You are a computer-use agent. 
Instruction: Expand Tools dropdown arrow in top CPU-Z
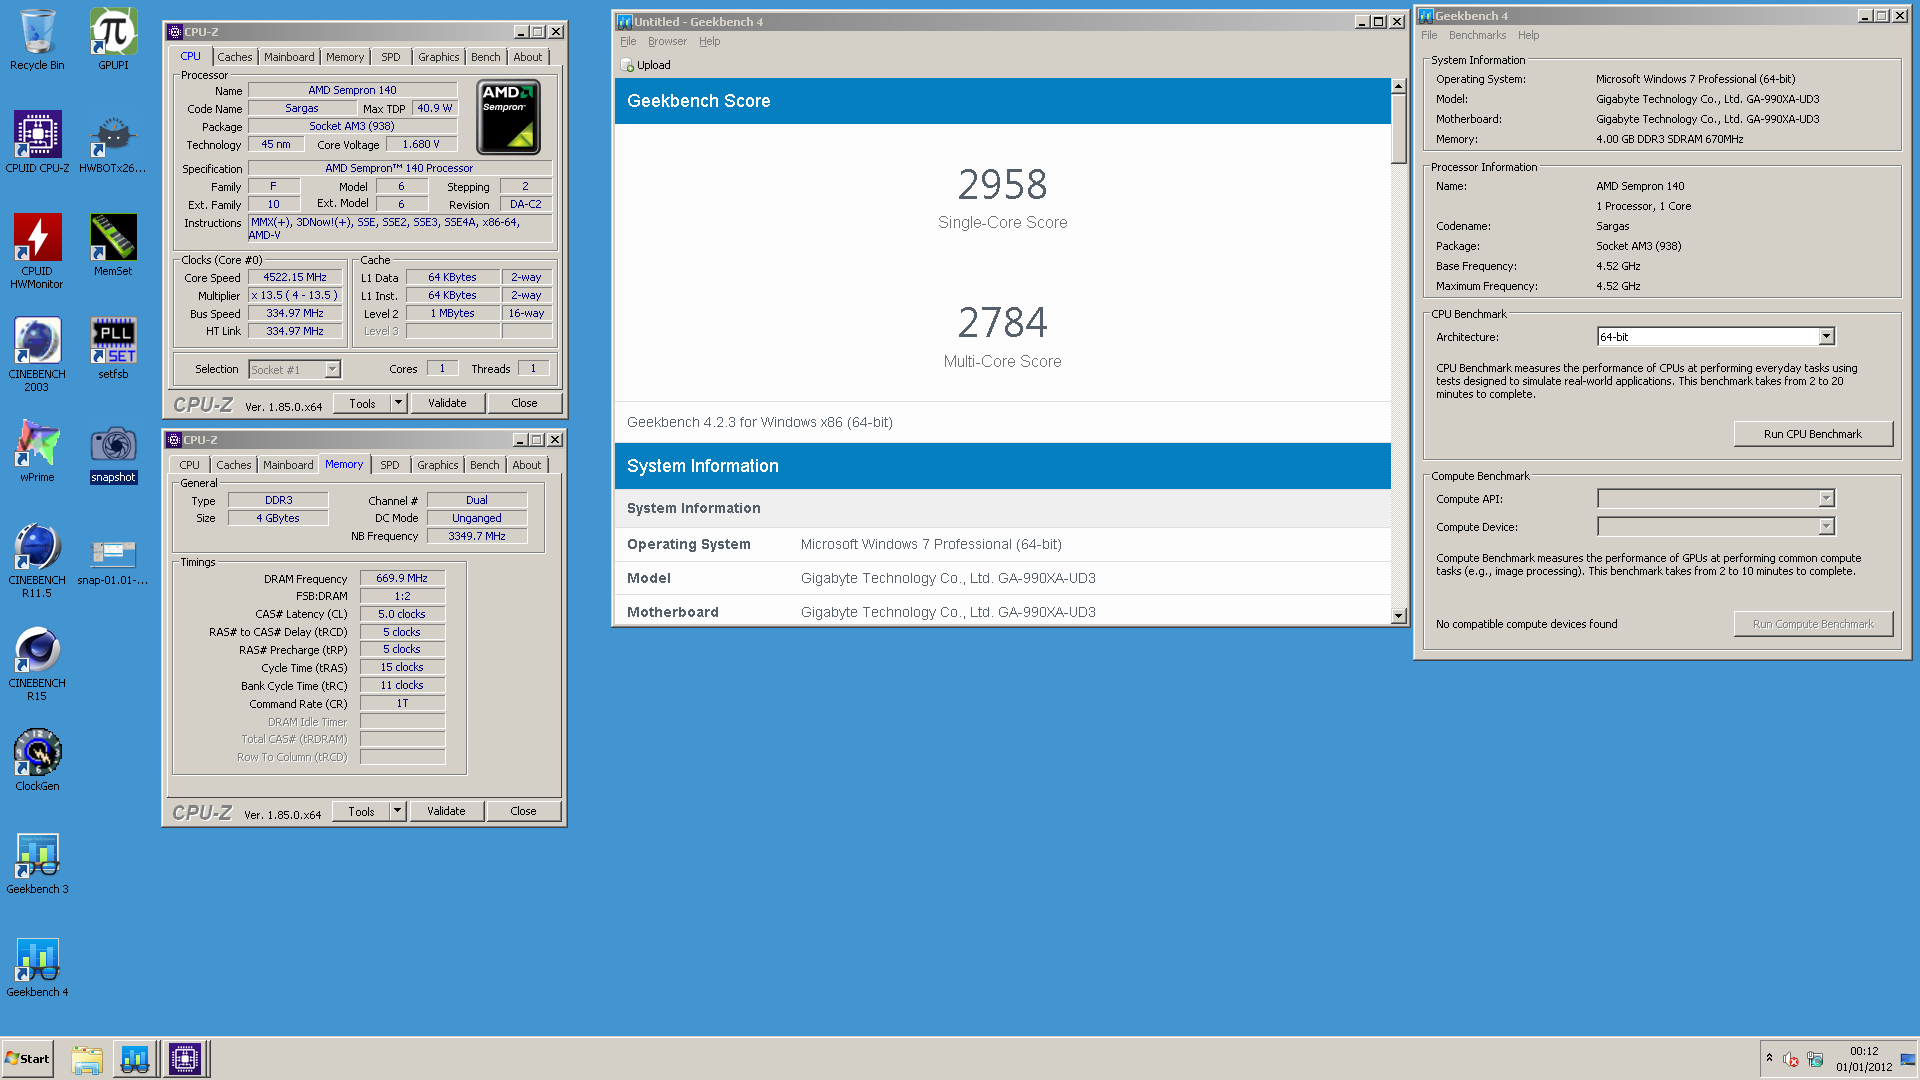click(x=398, y=403)
